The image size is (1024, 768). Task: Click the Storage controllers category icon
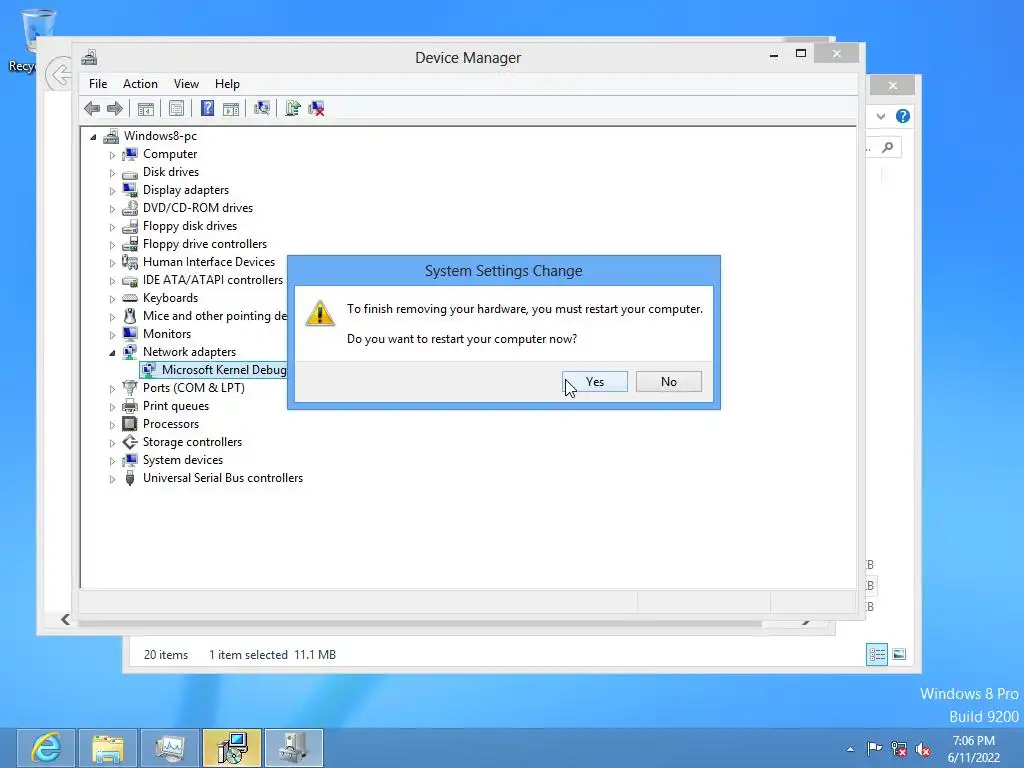pyautogui.click(x=130, y=442)
